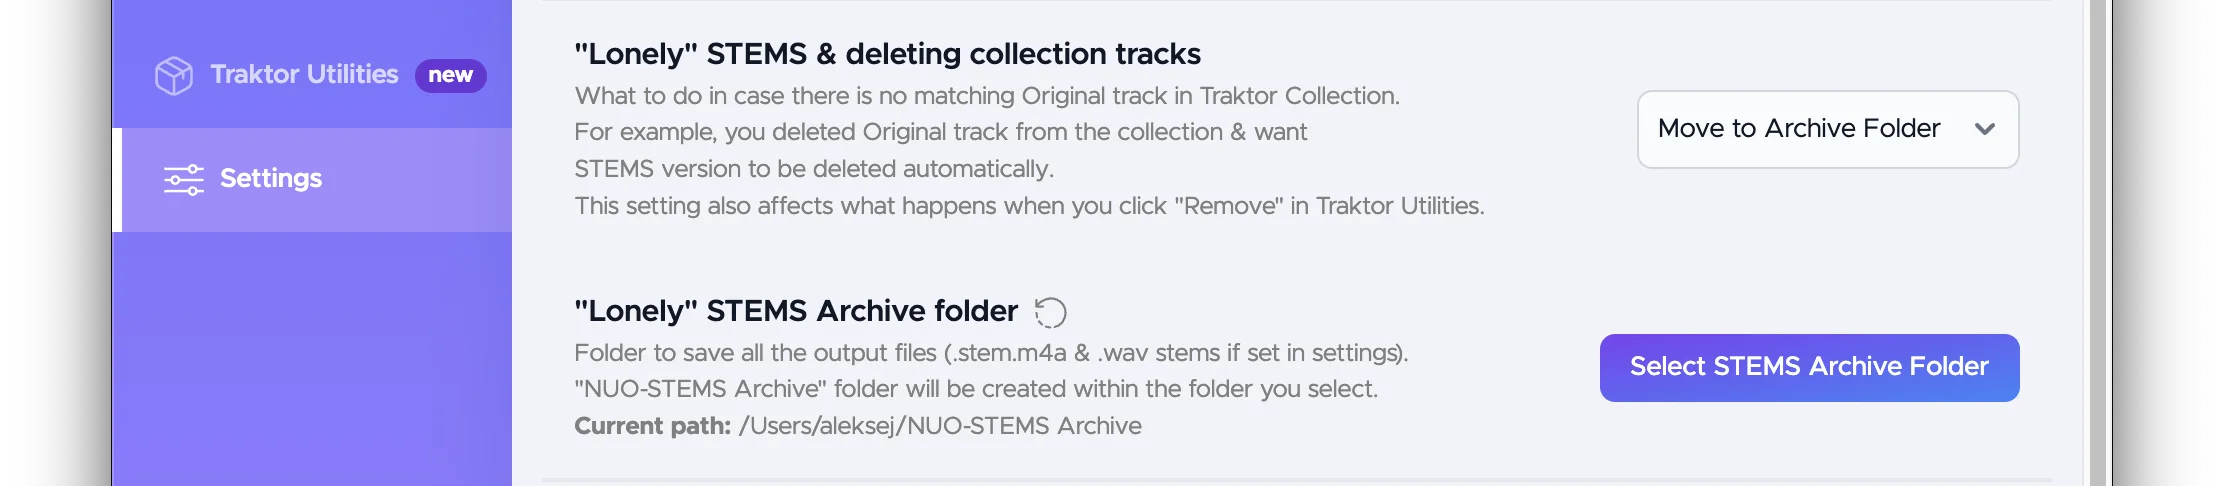Click the Traktor Utilities cube icon

(174, 76)
